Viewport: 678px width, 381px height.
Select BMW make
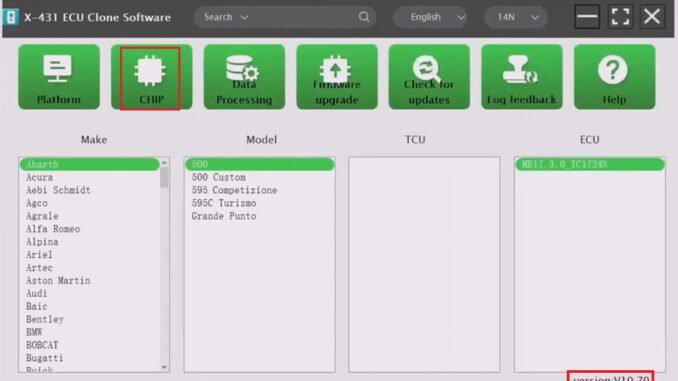[x=90, y=333]
